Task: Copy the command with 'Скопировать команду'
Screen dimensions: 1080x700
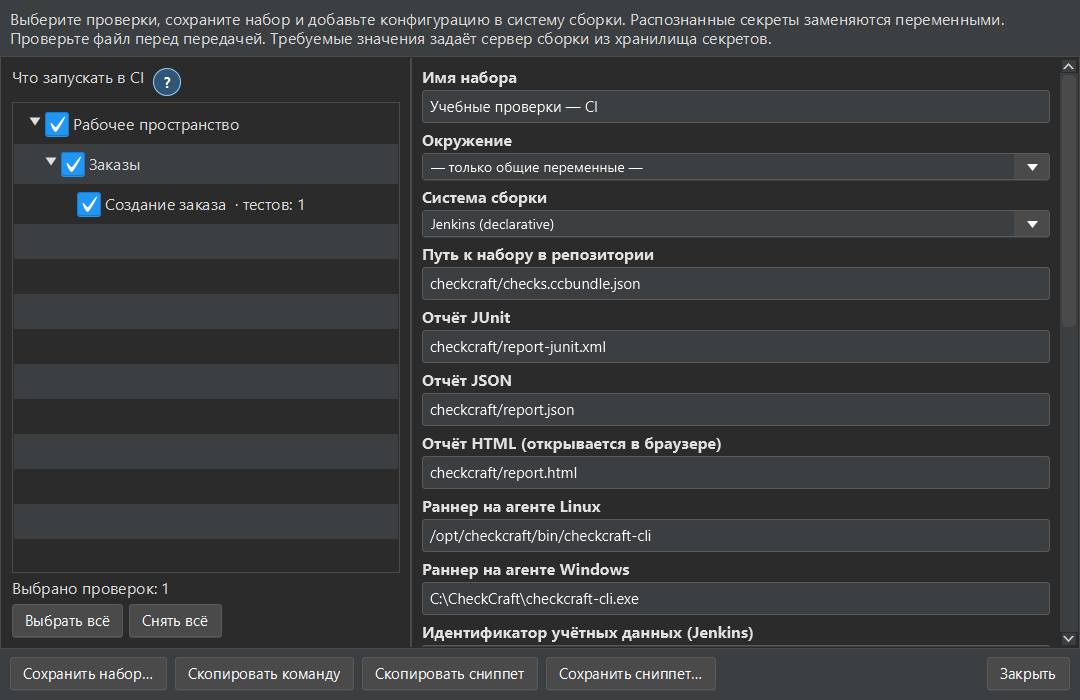Action: (x=264, y=674)
